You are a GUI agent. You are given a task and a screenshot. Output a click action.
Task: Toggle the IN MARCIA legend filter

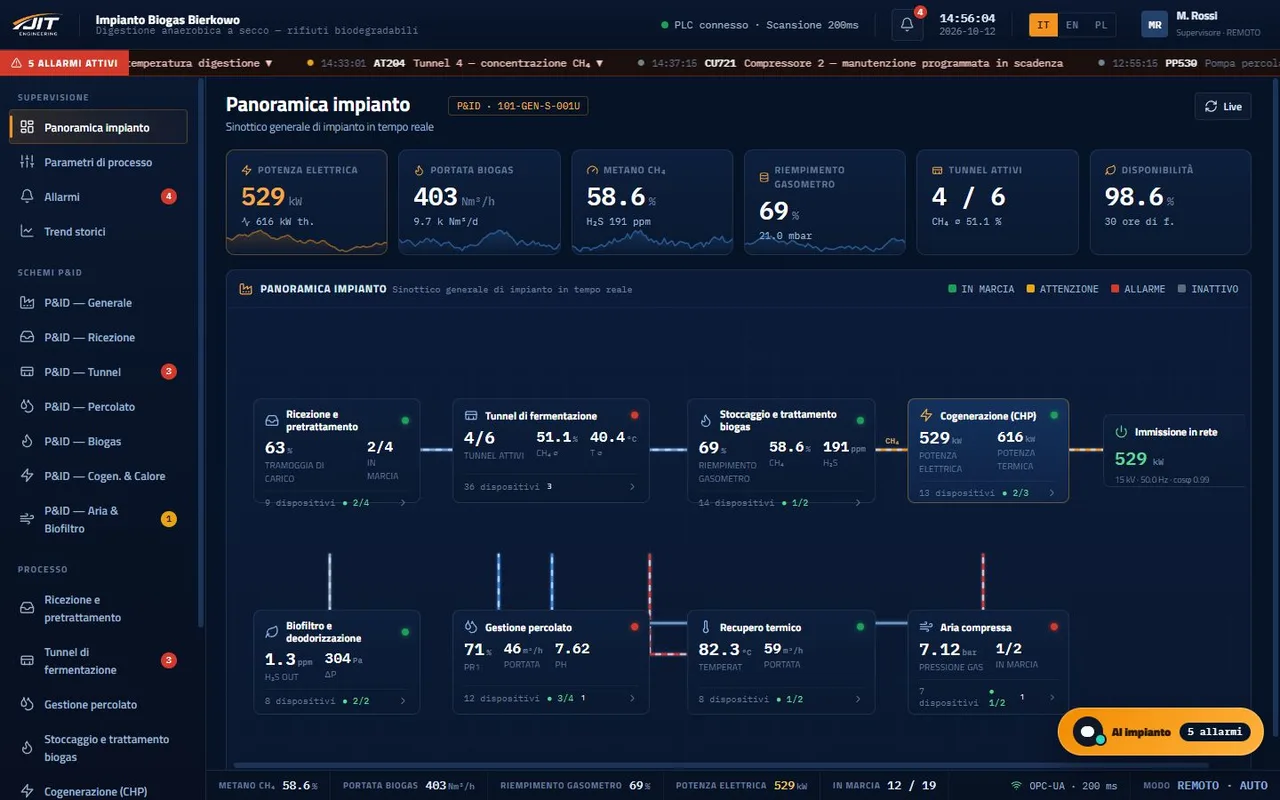(981, 289)
